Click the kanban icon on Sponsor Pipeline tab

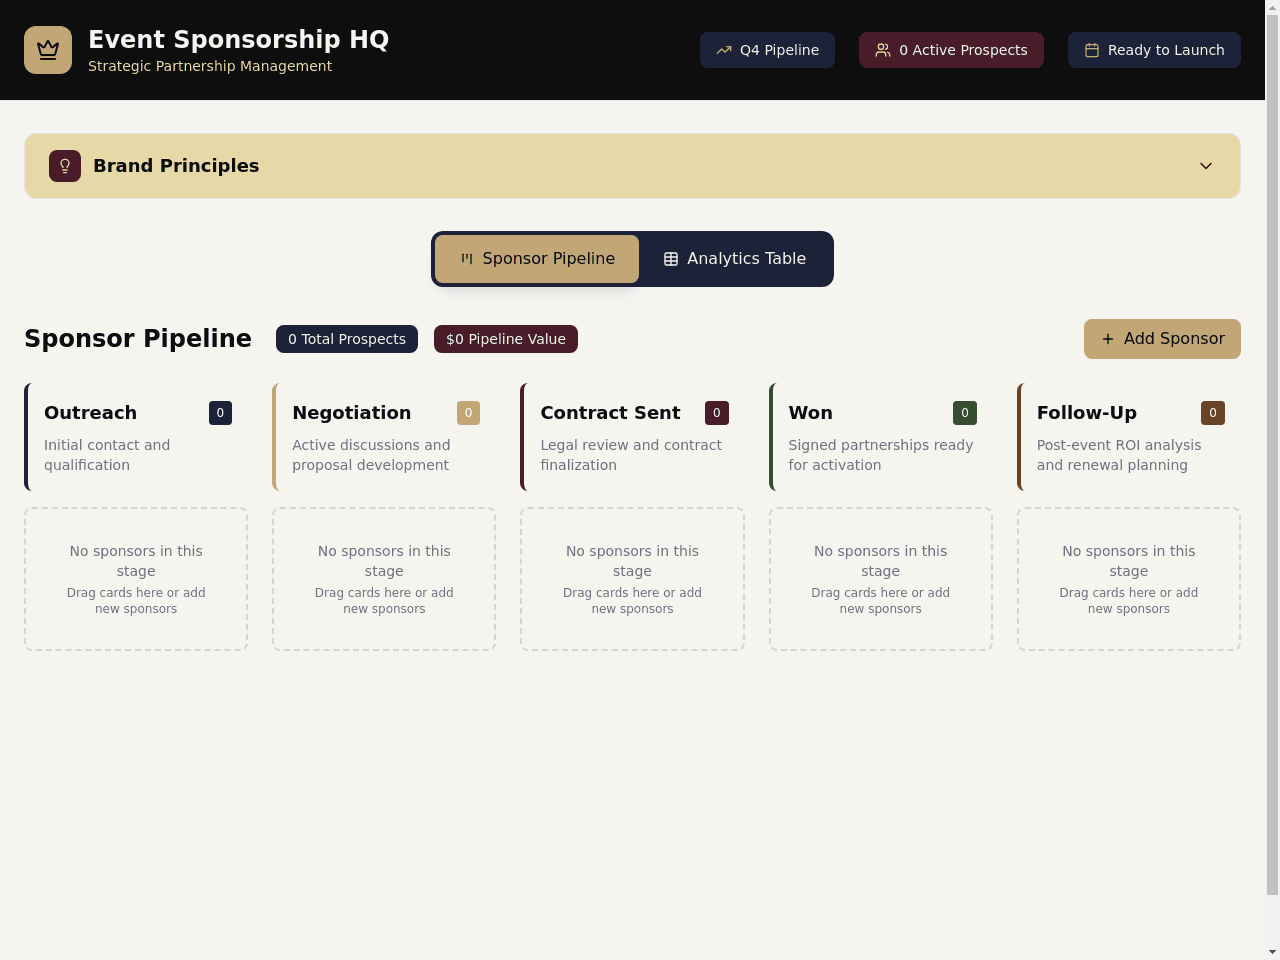467,259
